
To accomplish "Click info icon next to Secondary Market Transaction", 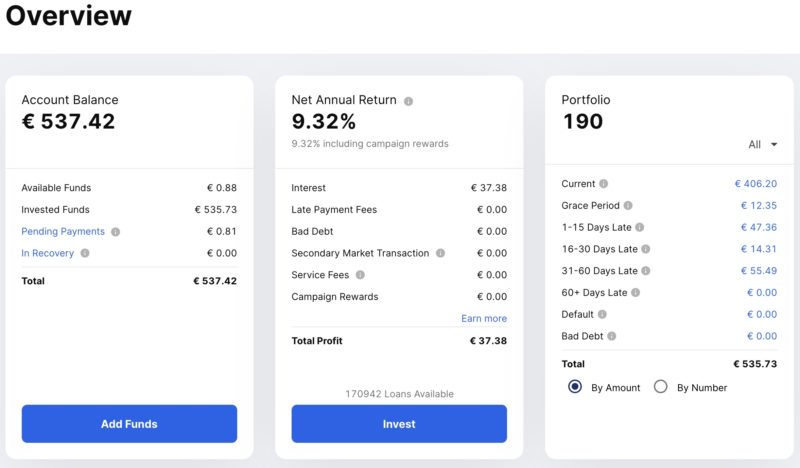I will coord(440,254).
